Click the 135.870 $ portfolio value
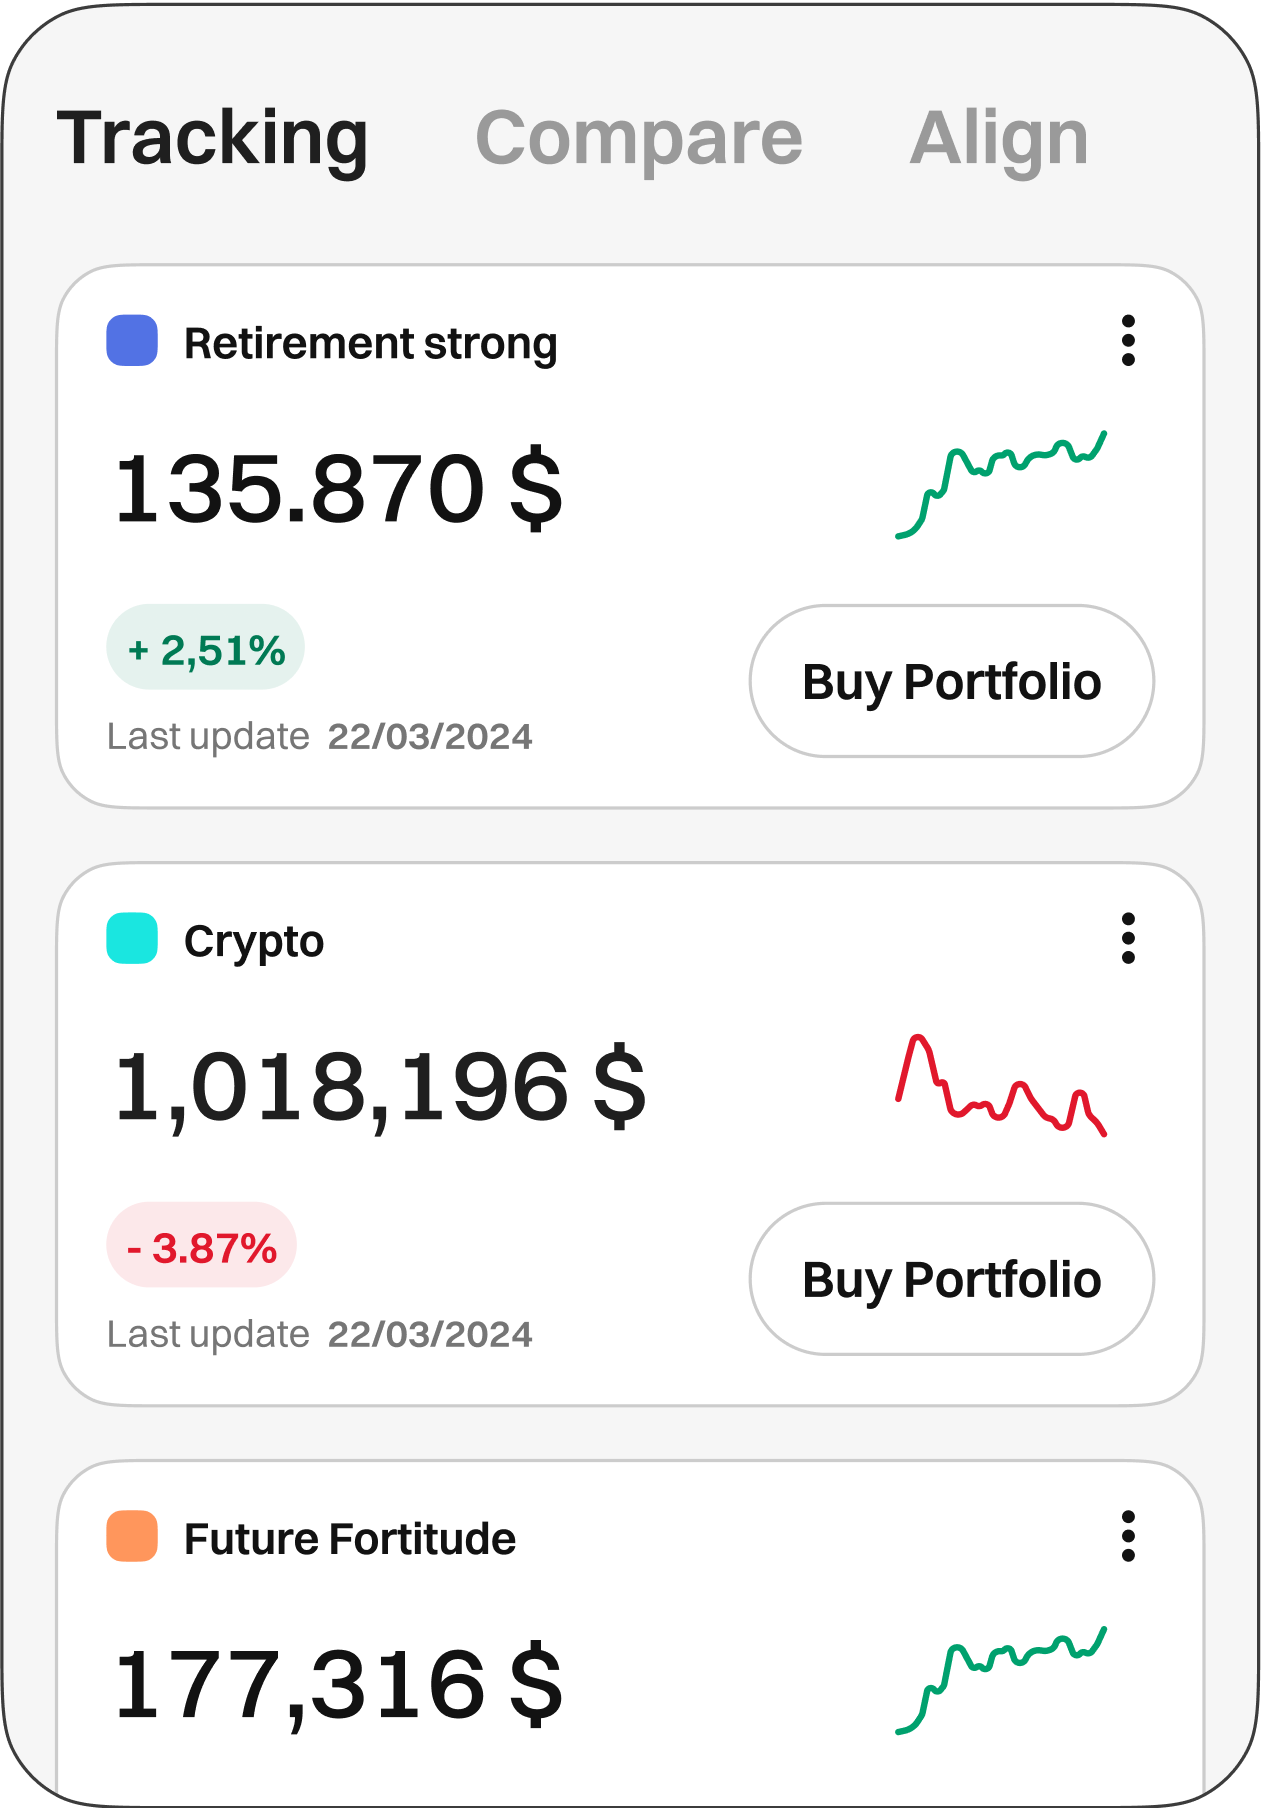 tap(338, 489)
